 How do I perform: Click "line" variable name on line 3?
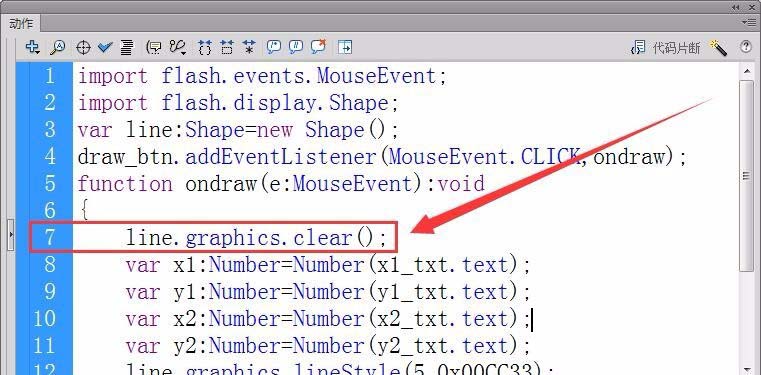click(x=149, y=130)
